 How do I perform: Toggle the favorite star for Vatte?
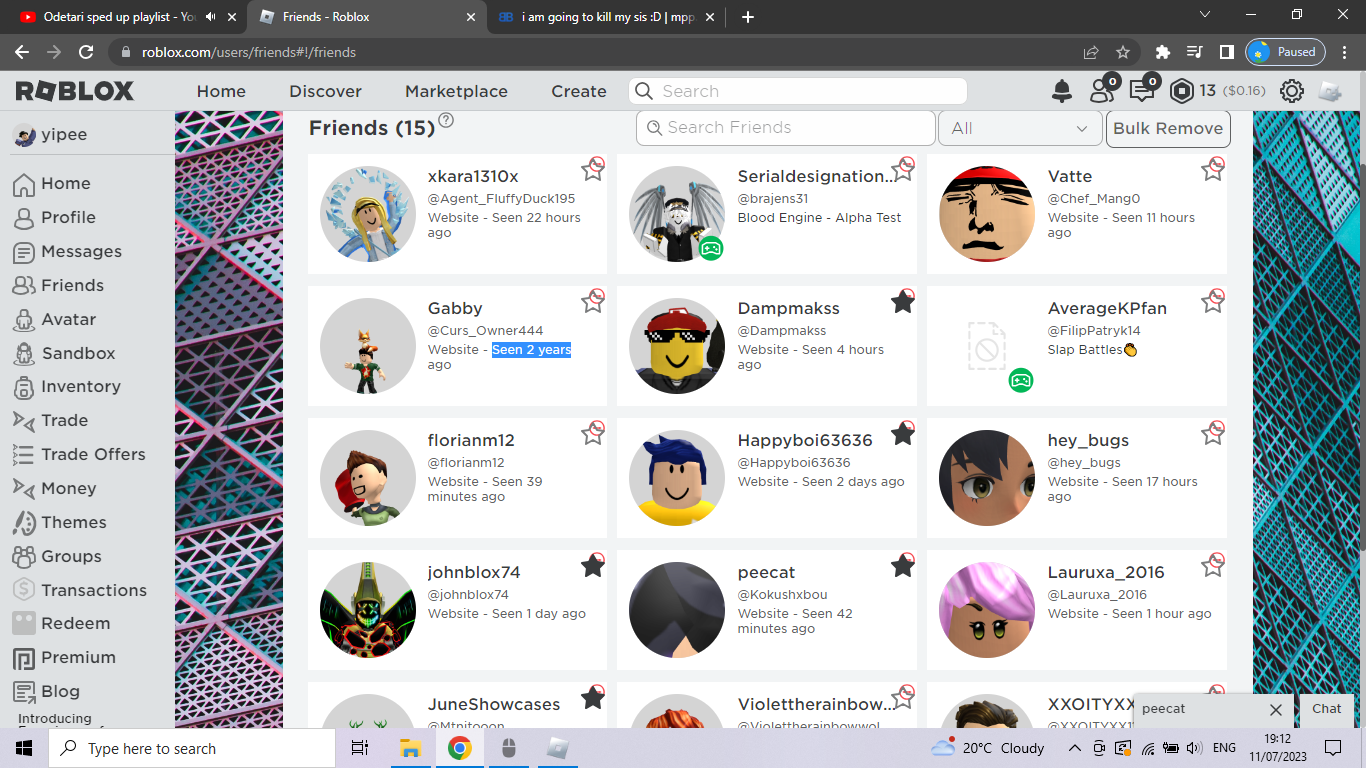point(1213,169)
